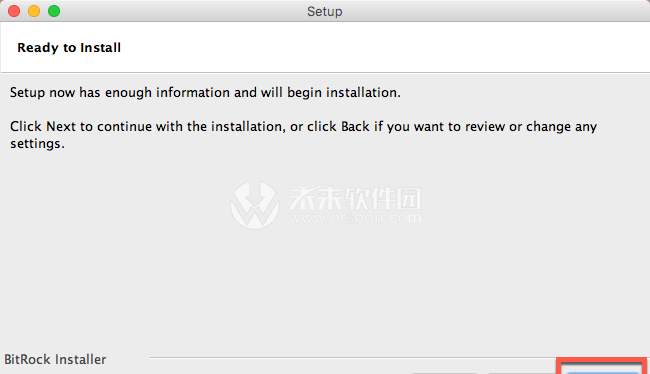
Task: Click the white header panel area
Action: pyautogui.click(x=325, y=47)
